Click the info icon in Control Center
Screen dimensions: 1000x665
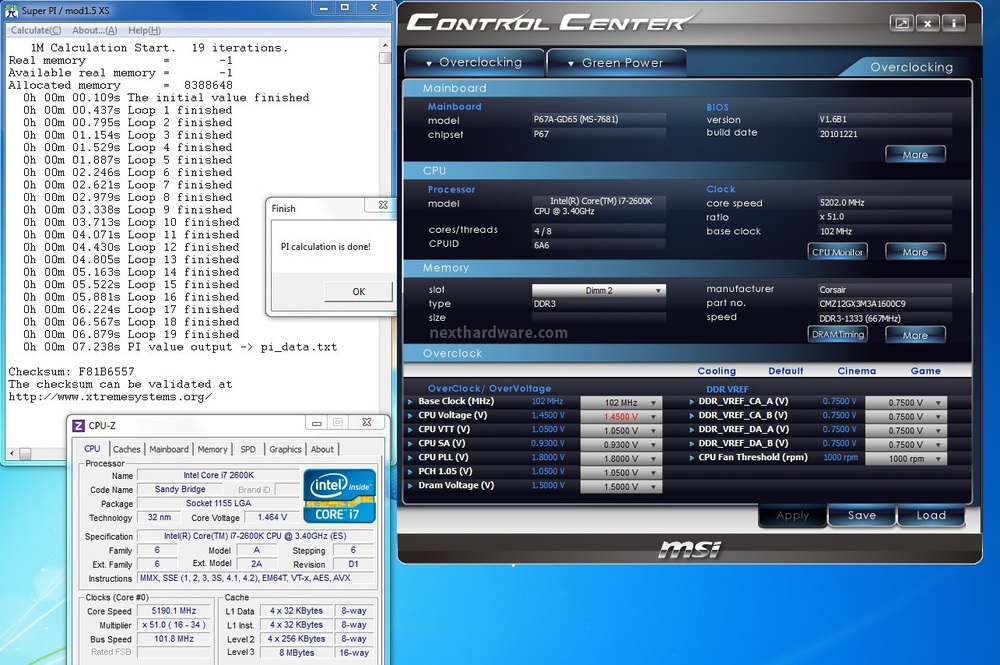pos(953,23)
